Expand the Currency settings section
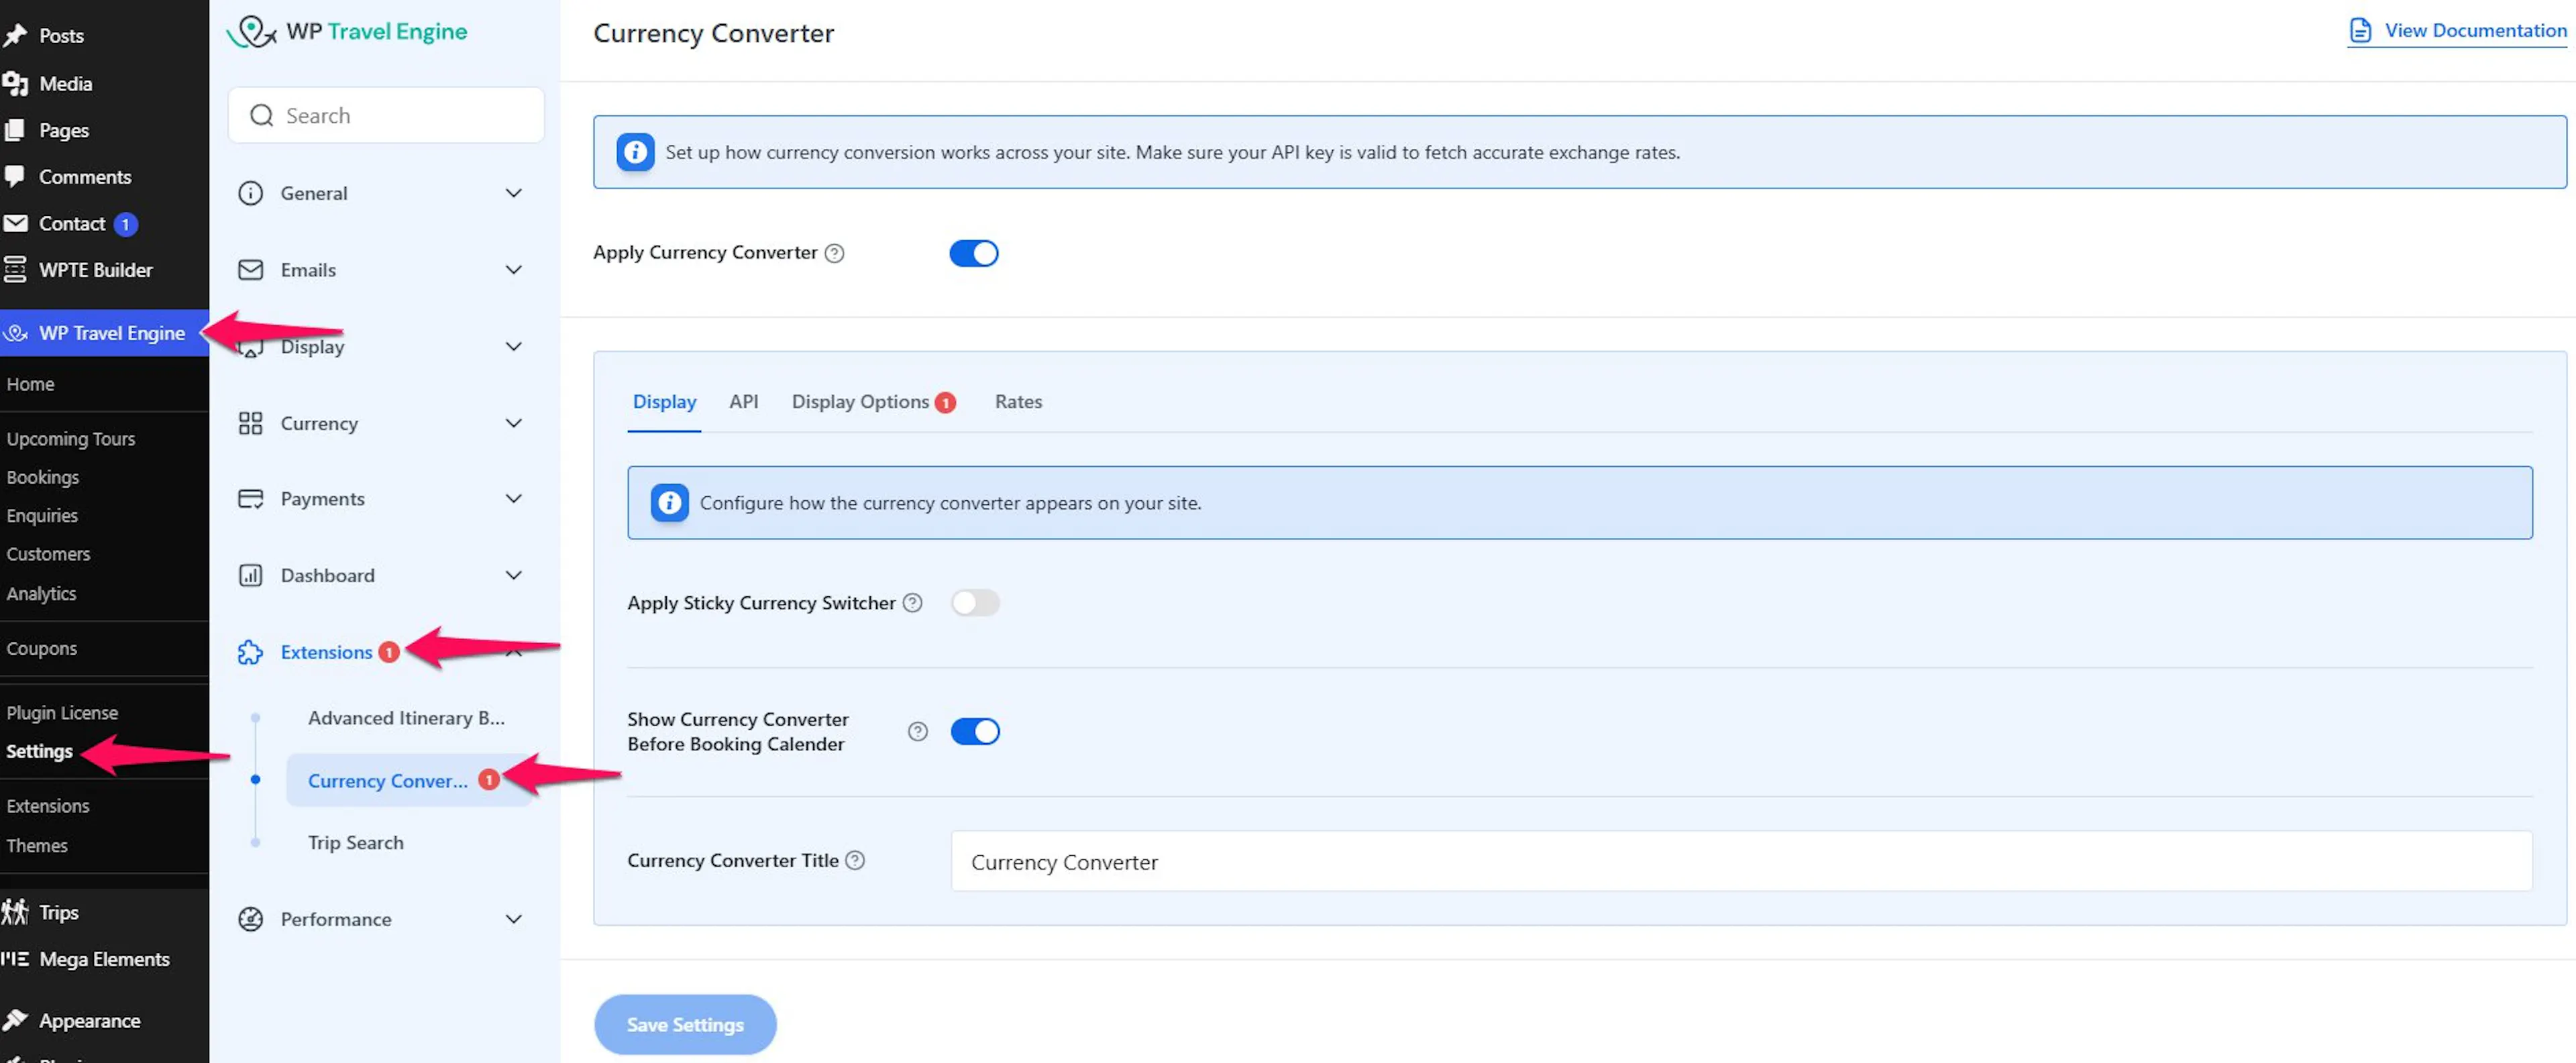 coord(513,423)
